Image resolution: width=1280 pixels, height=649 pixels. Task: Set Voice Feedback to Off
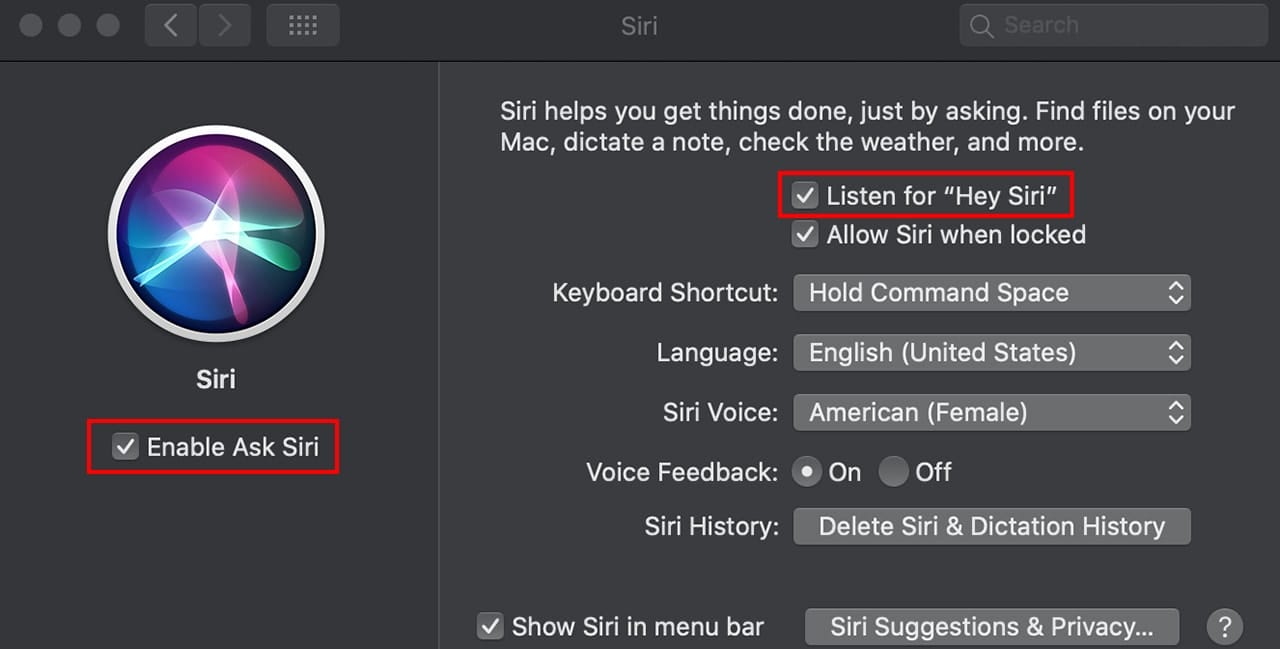click(x=894, y=472)
